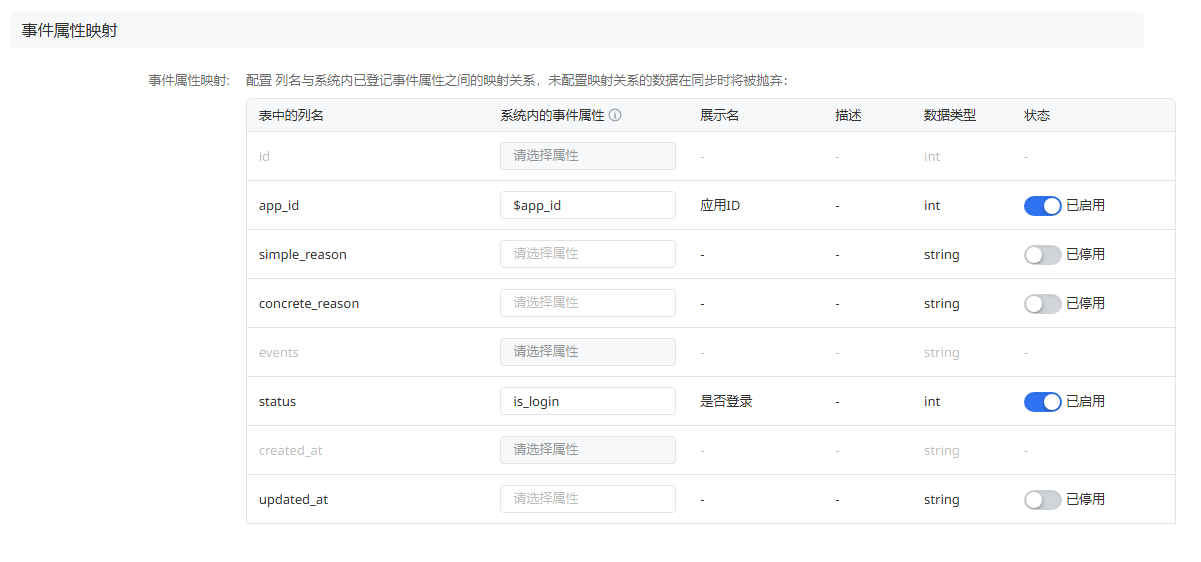Turn off the status row toggle

click(1042, 402)
